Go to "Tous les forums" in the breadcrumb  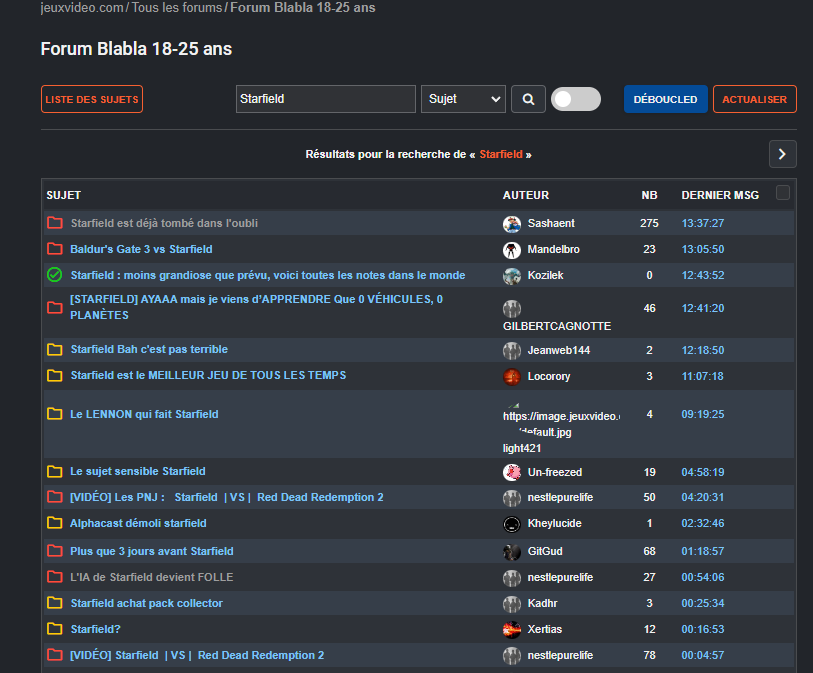point(177,8)
